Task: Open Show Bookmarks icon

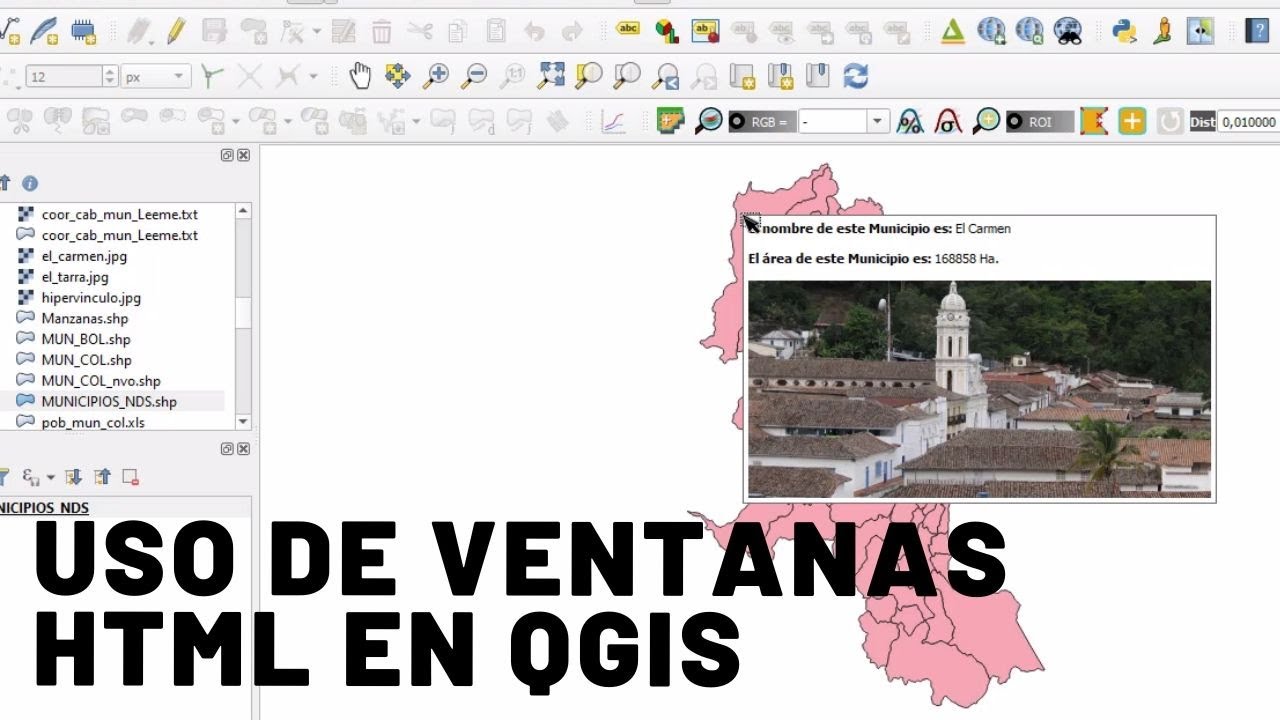Action: 818,75
